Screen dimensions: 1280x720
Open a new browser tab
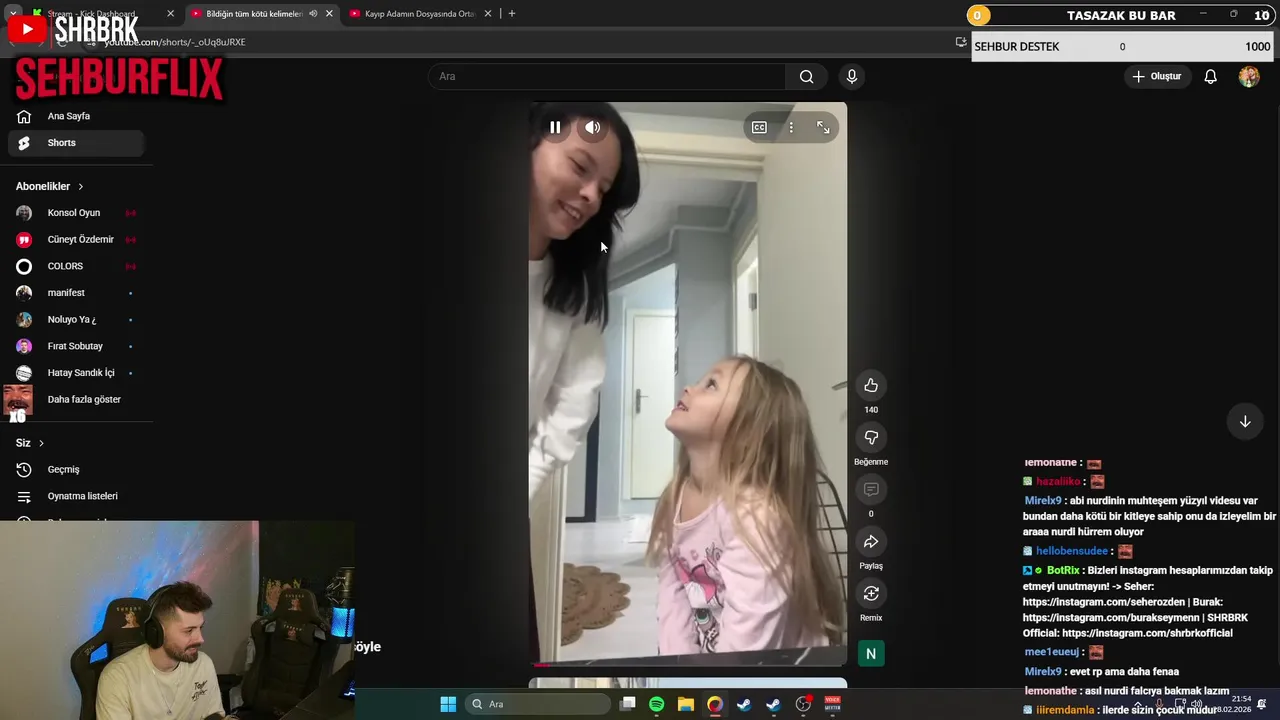point(512,14)
